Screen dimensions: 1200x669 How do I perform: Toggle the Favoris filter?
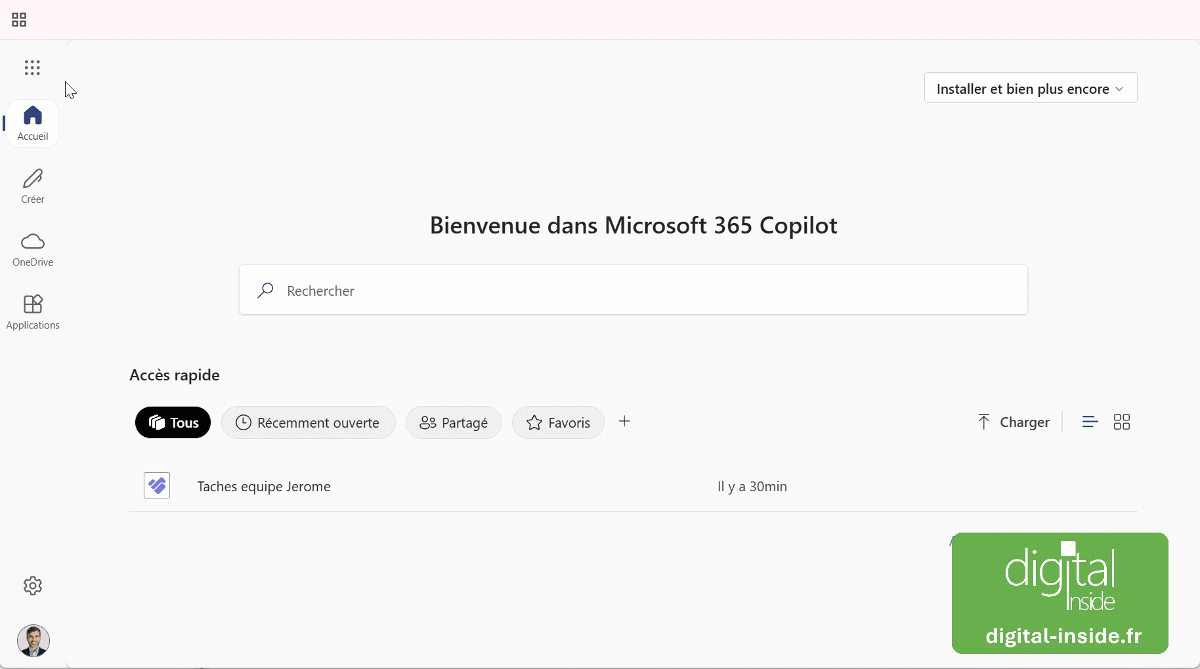point(558,422)
